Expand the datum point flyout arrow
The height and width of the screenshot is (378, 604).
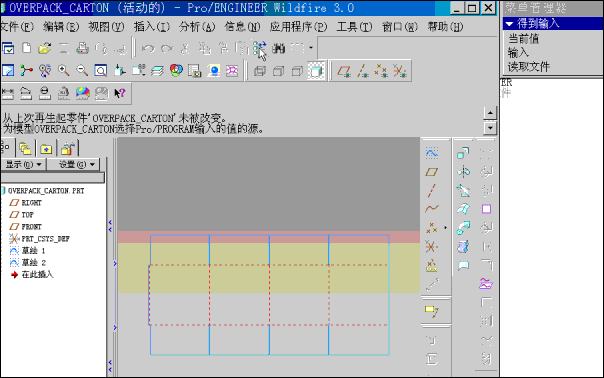pos(446,228)
